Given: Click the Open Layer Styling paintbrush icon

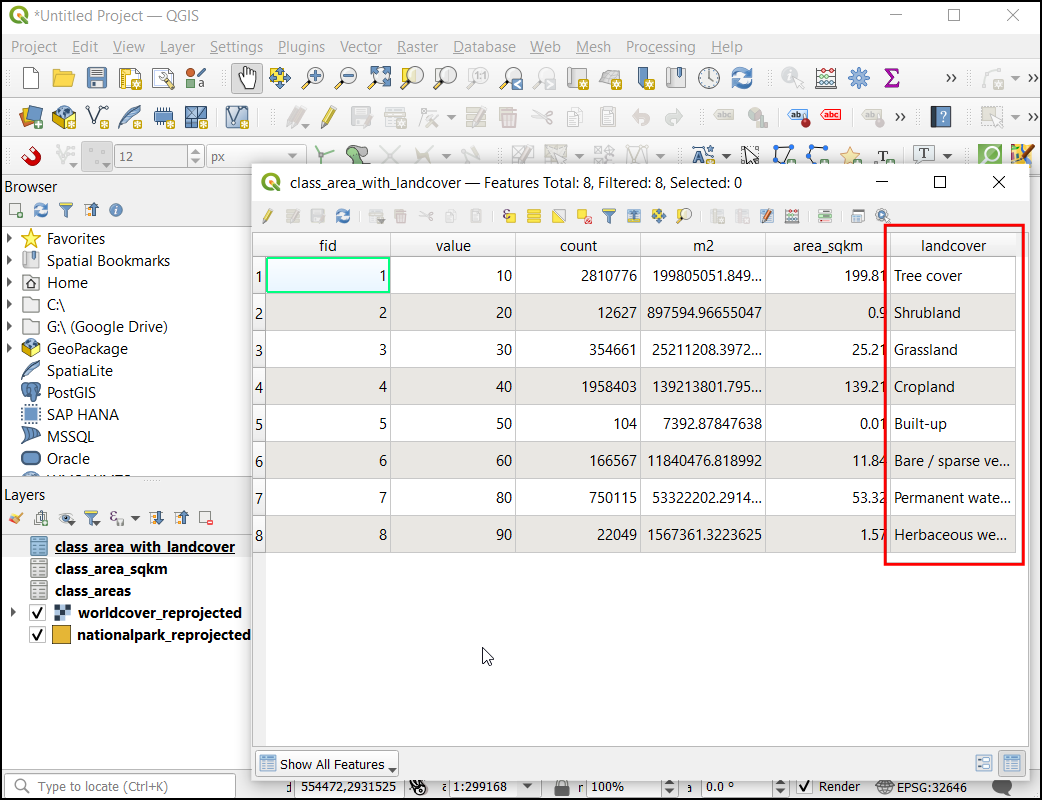Looking at the screenshot, I should [x=15, y=518].
